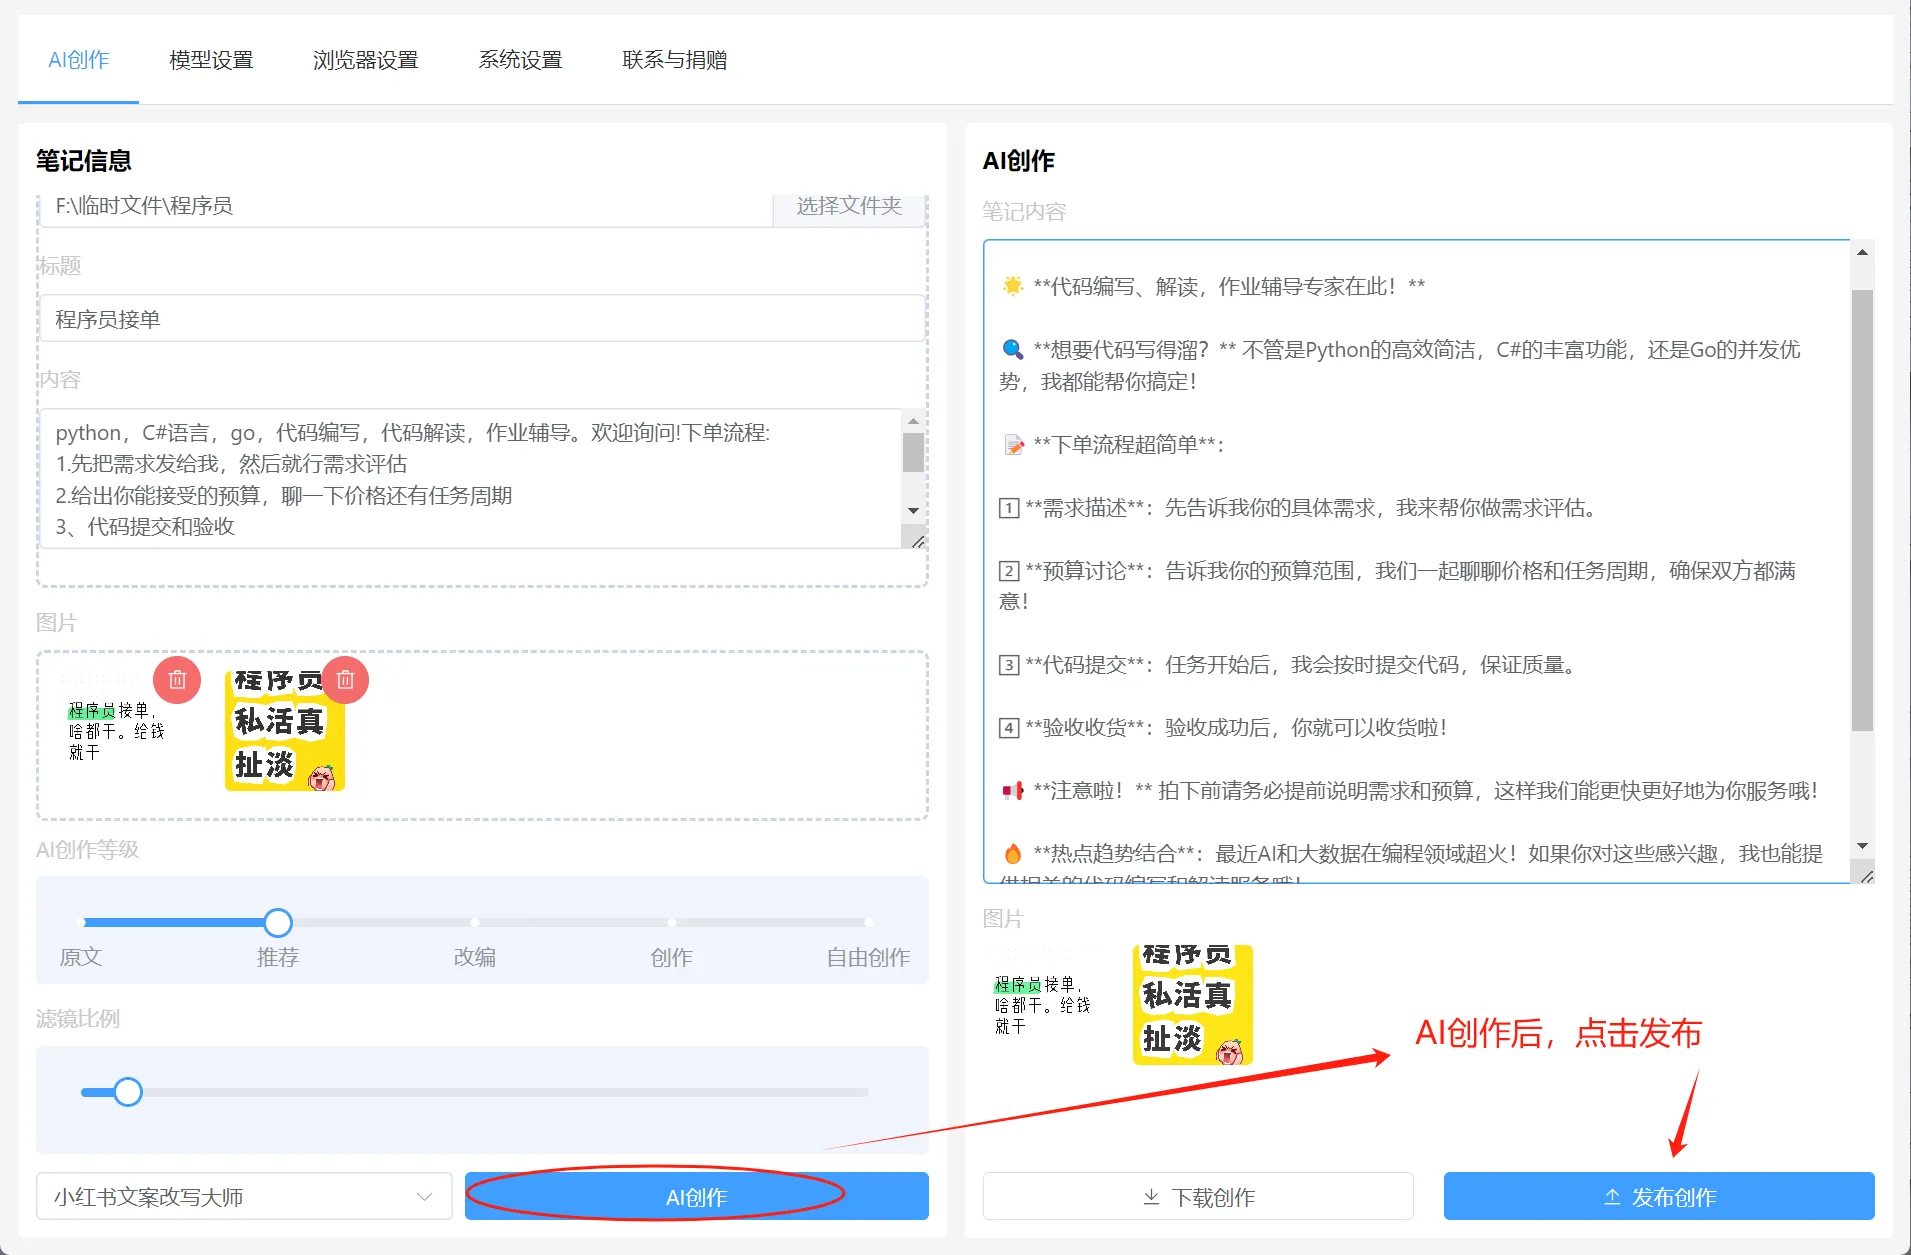1911x1255 pixels.
Task: Select generated yellow image thumbnail in AI创作 panel
Action: 1192,1004
